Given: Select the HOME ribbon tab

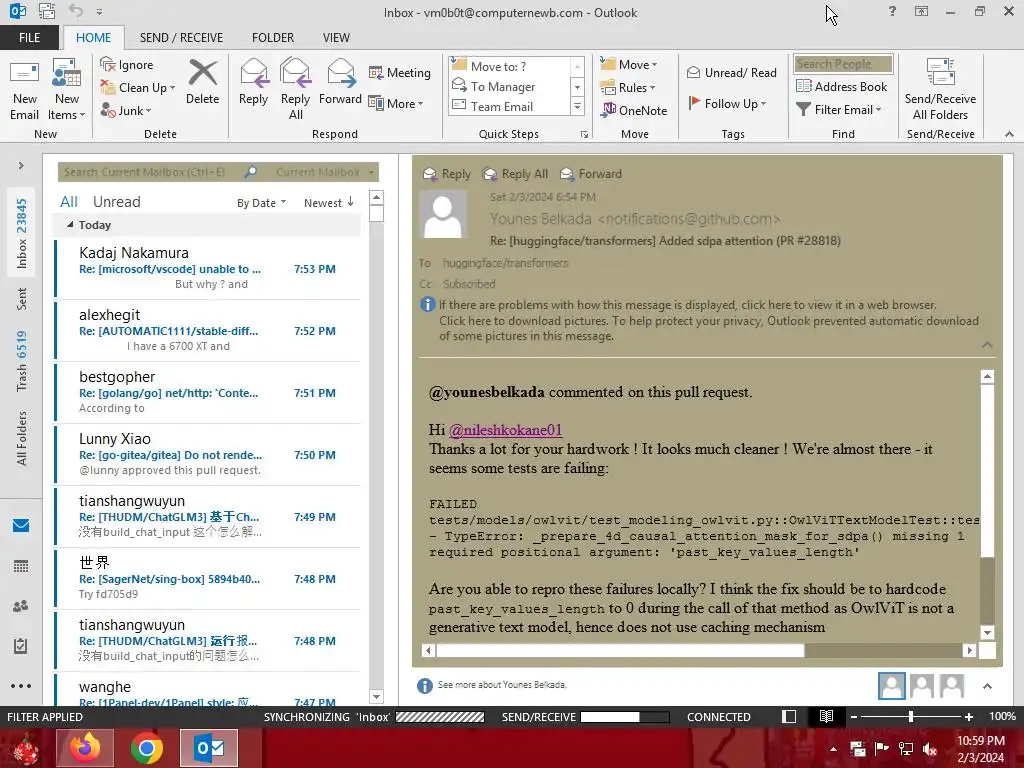Looking at the screenshot, I should click(x=93, y=38).
